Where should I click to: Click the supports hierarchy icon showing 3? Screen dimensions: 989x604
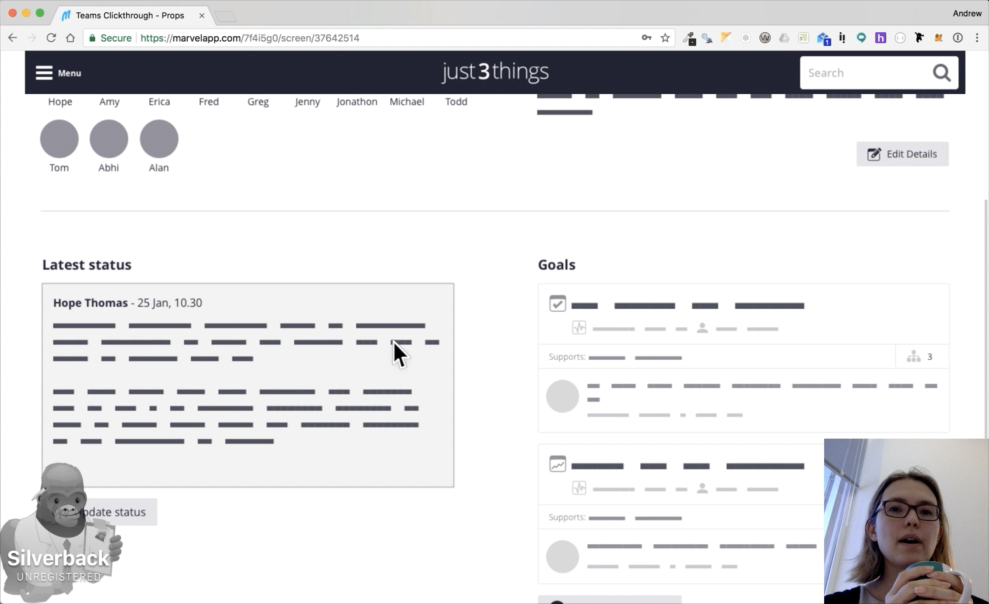click(x=913, y=356)
